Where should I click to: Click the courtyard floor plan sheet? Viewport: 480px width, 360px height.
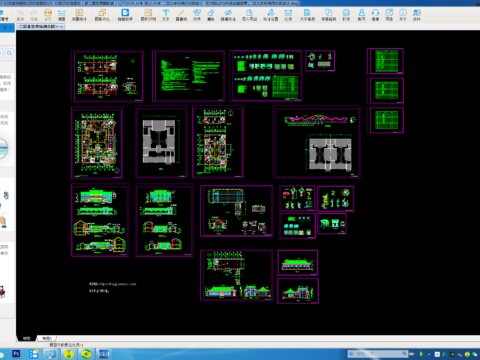click(x=97, y=143)
